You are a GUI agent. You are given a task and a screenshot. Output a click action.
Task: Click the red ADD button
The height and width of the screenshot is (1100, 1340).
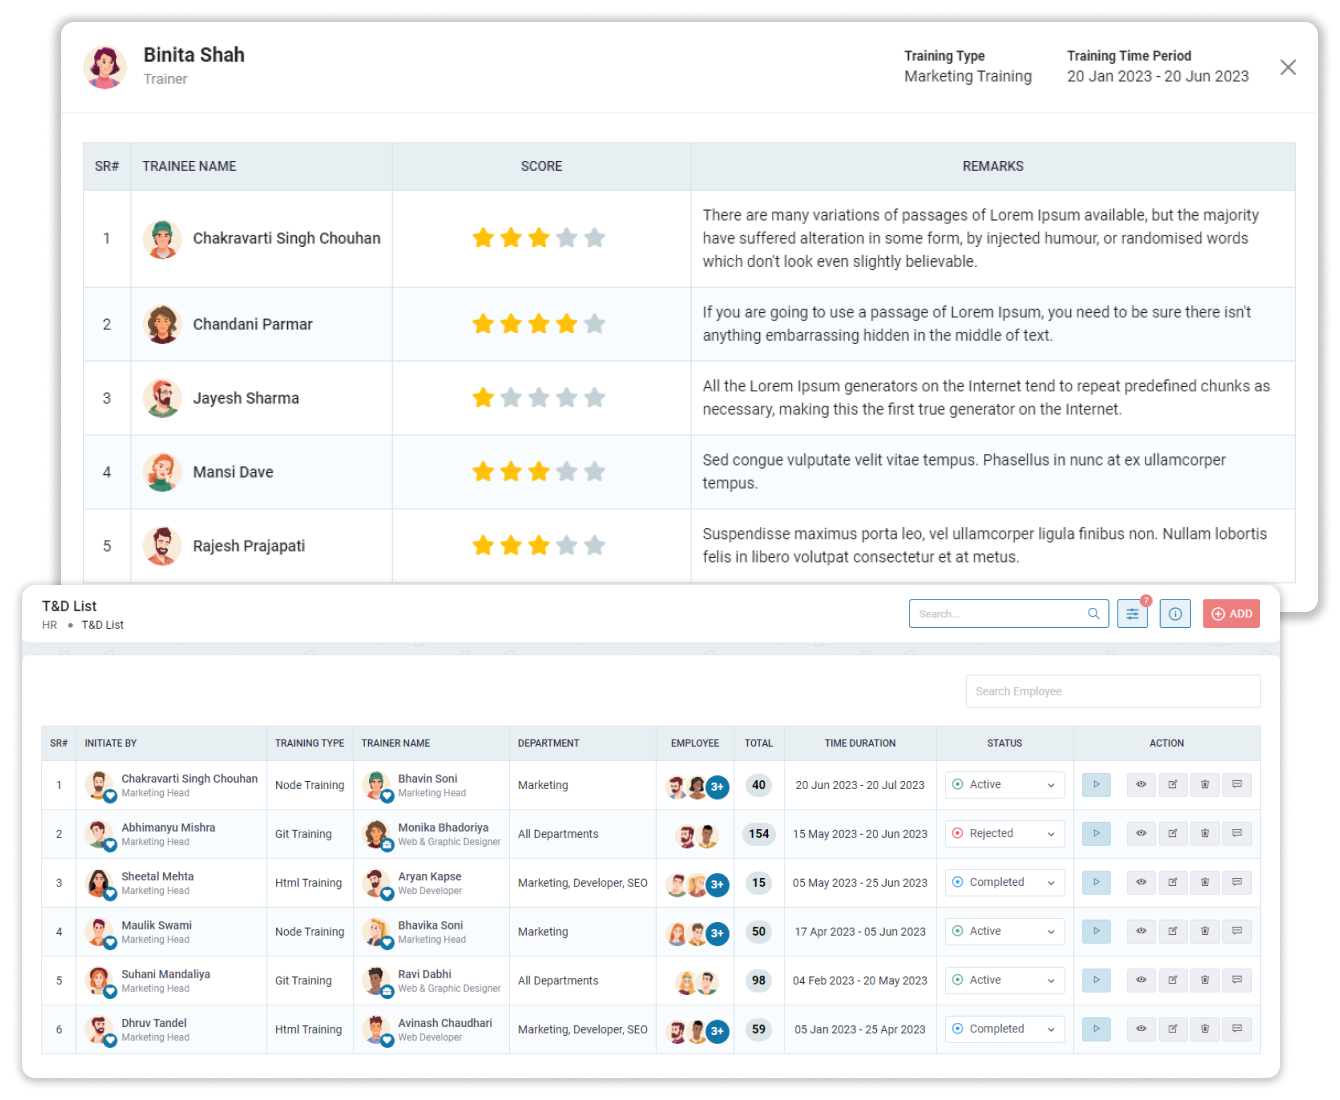click(x=1231, y=614)
